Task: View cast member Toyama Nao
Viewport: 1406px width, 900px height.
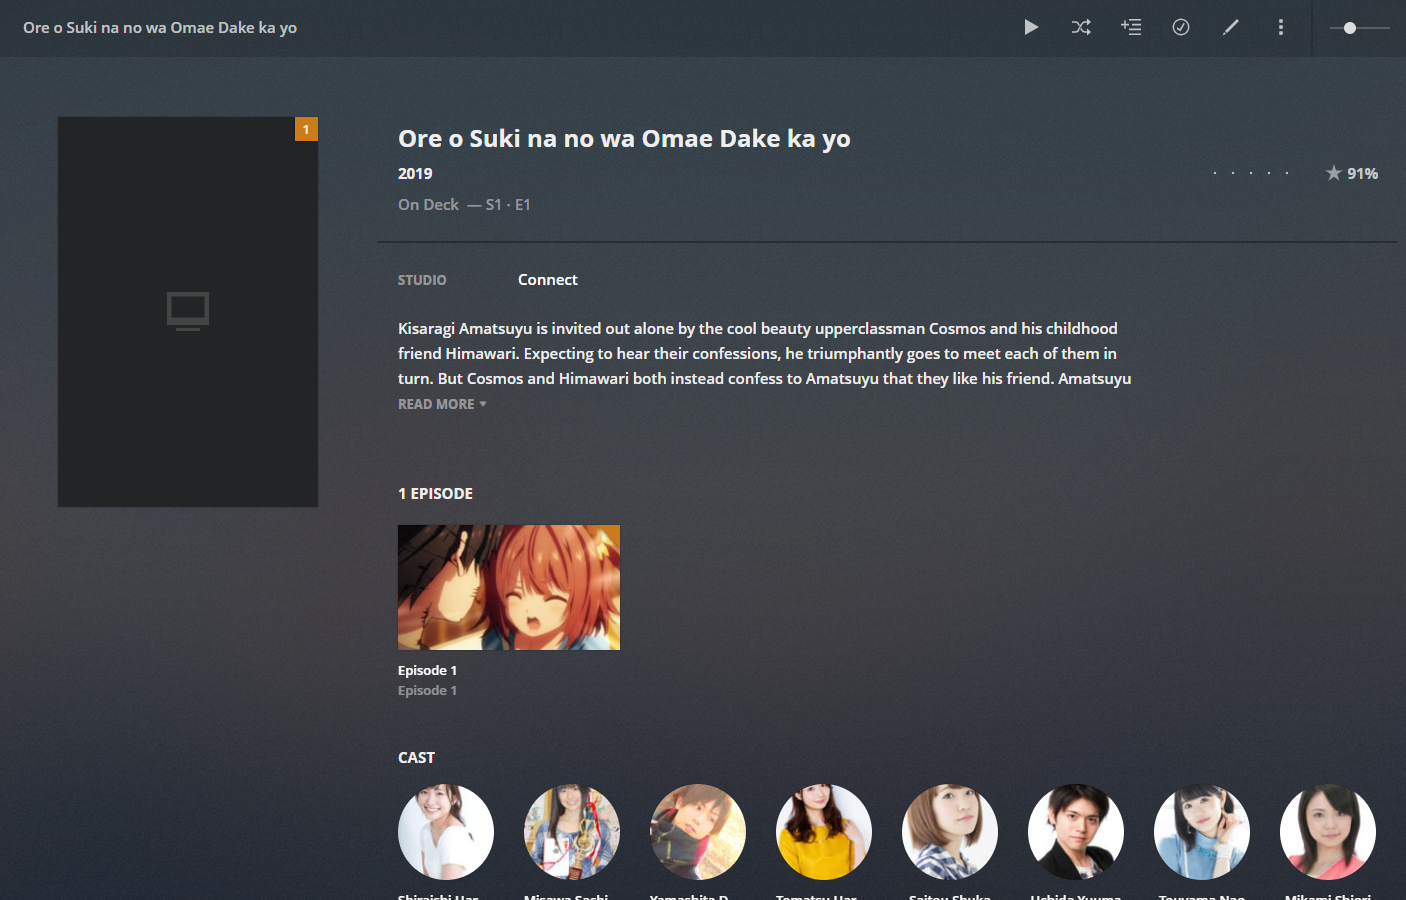Action: pyautogui.click(x=1201, y=832)
